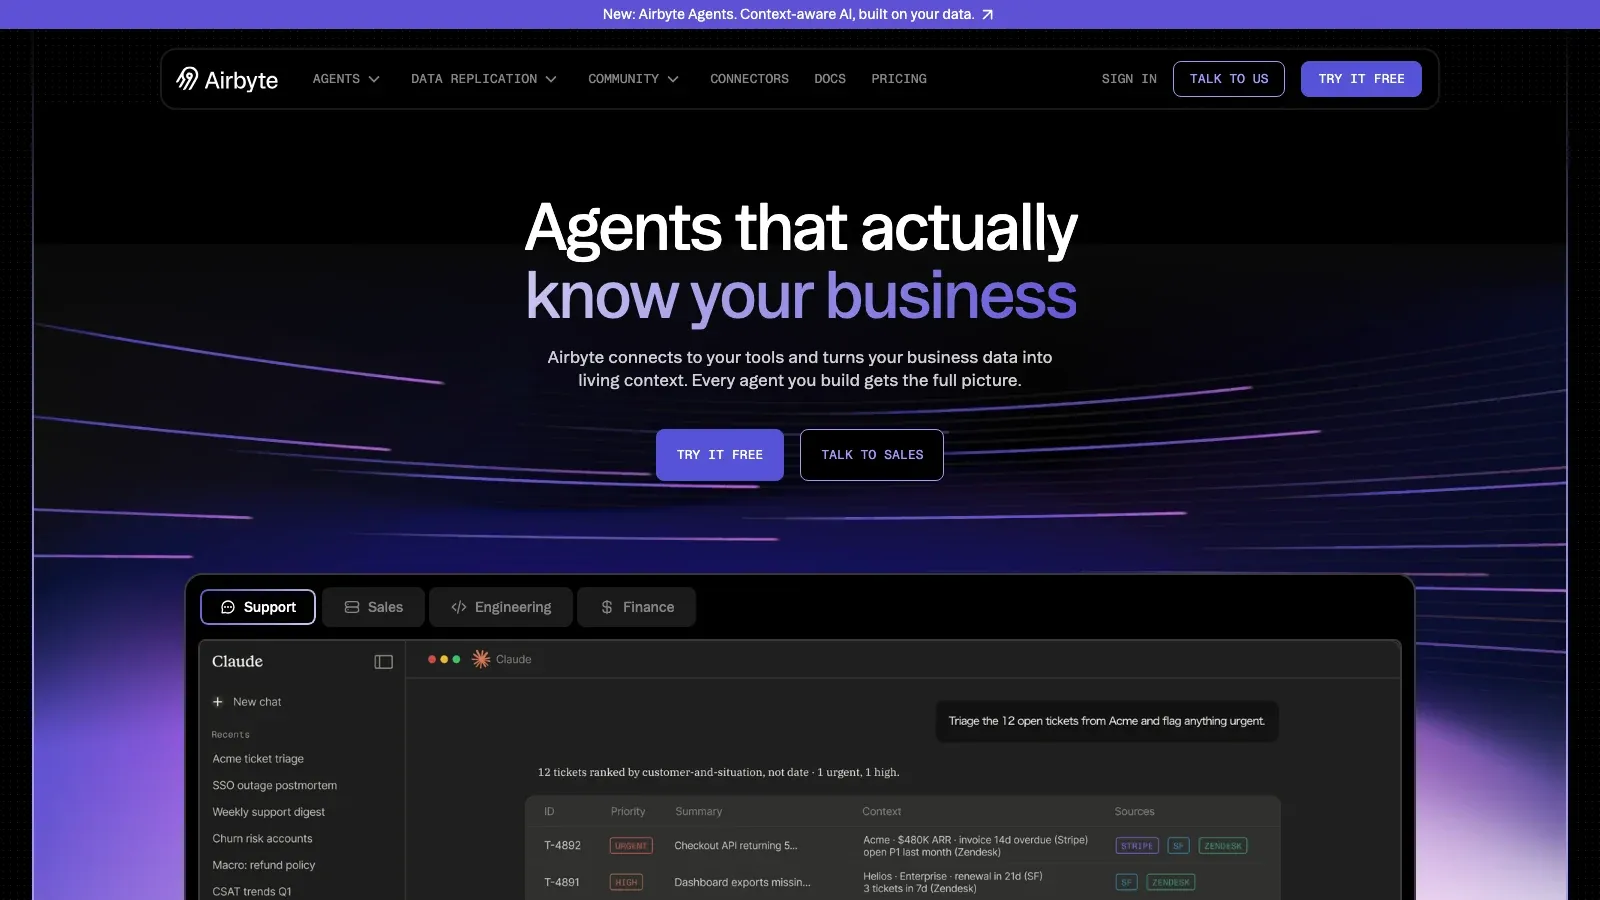Click ticket ID T-4891
The height and width of the screenshot is (900, 1600).
pyautogui.click(x=562, y=882)
